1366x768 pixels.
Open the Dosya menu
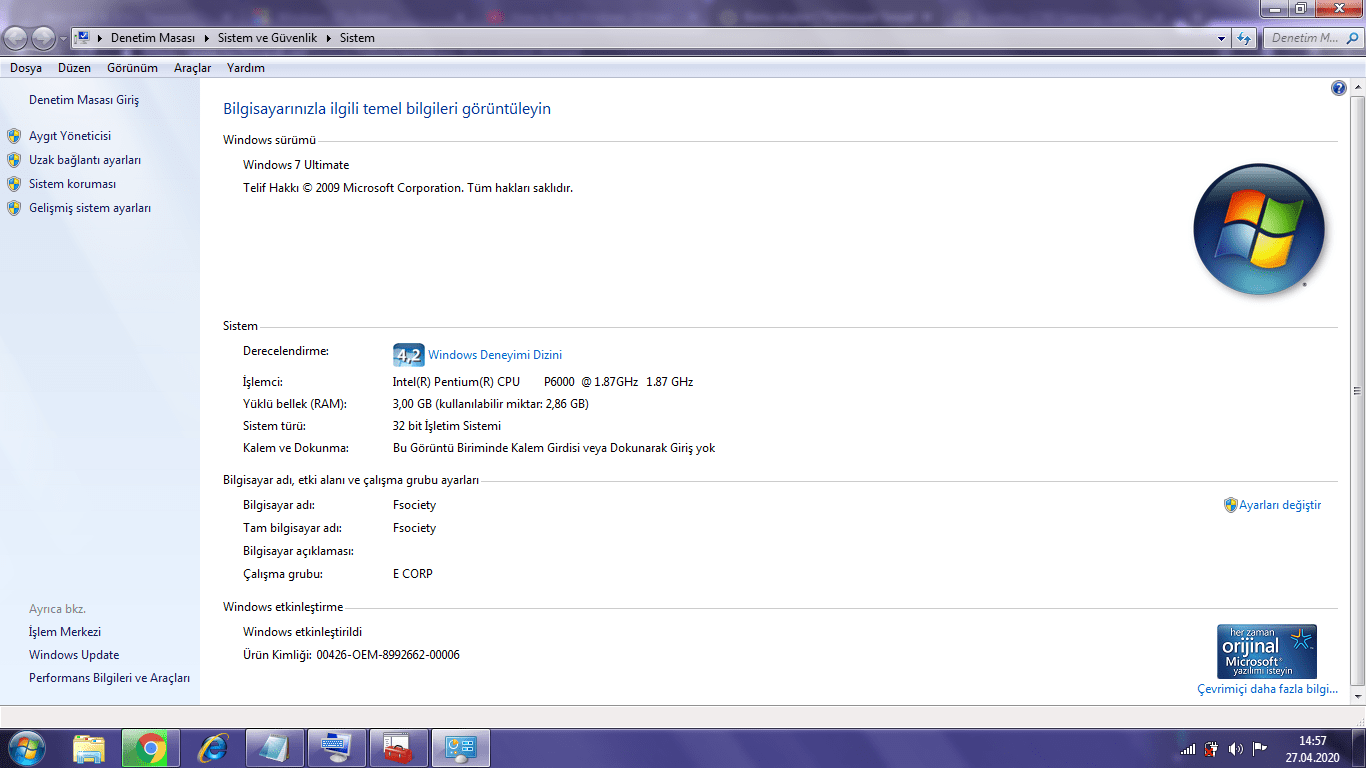pos(26,68)
